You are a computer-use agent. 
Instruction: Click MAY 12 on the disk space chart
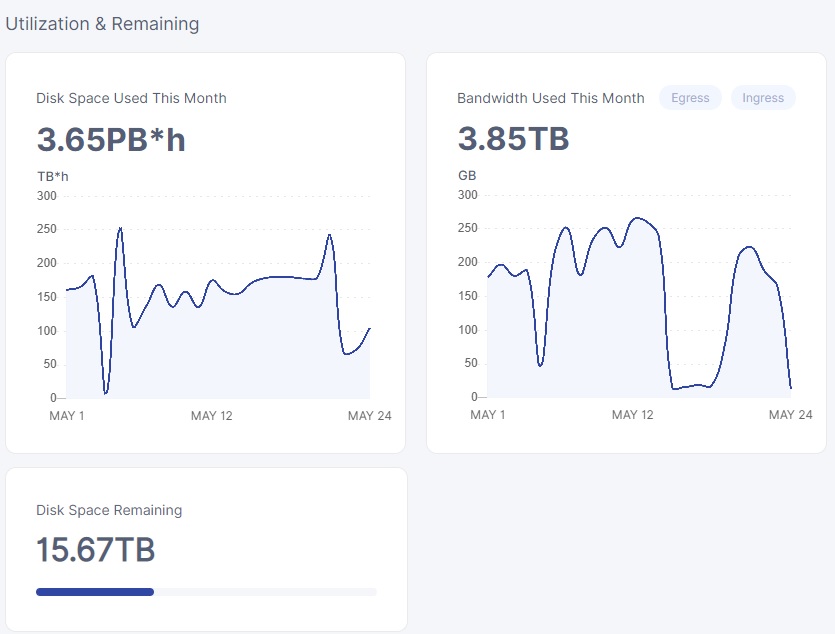[x=211, y=416]
